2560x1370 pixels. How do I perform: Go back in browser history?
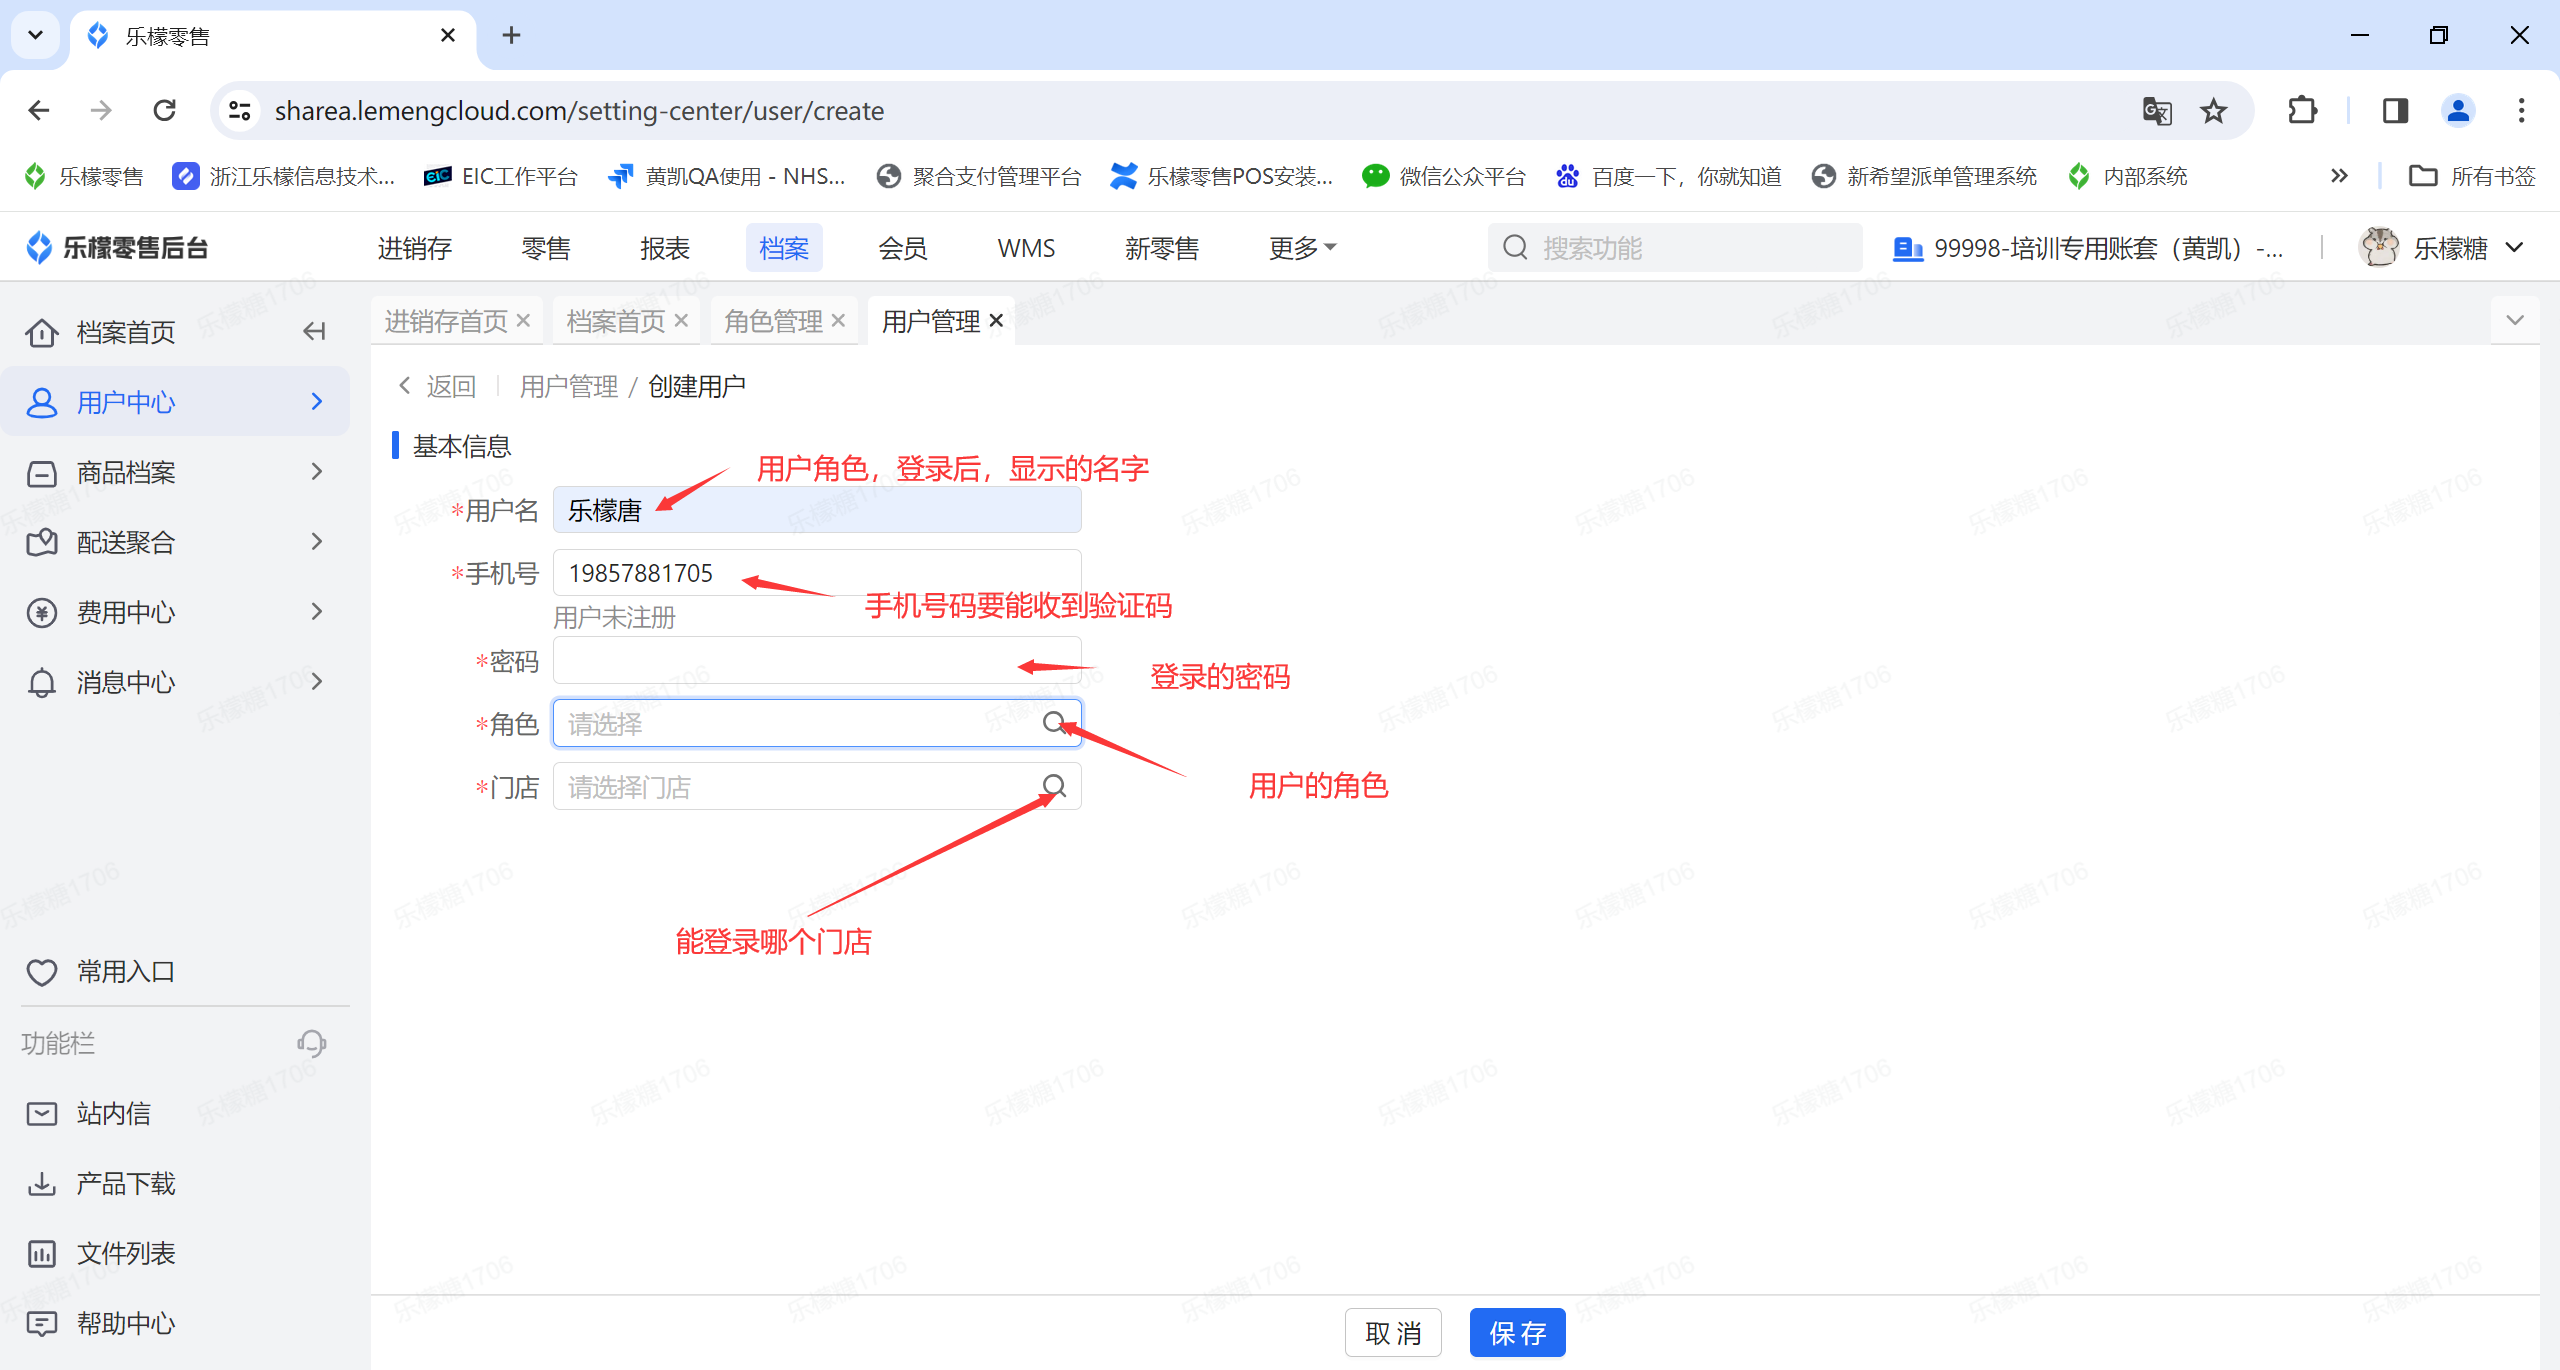pyautogui.click(x=39, y=110)
